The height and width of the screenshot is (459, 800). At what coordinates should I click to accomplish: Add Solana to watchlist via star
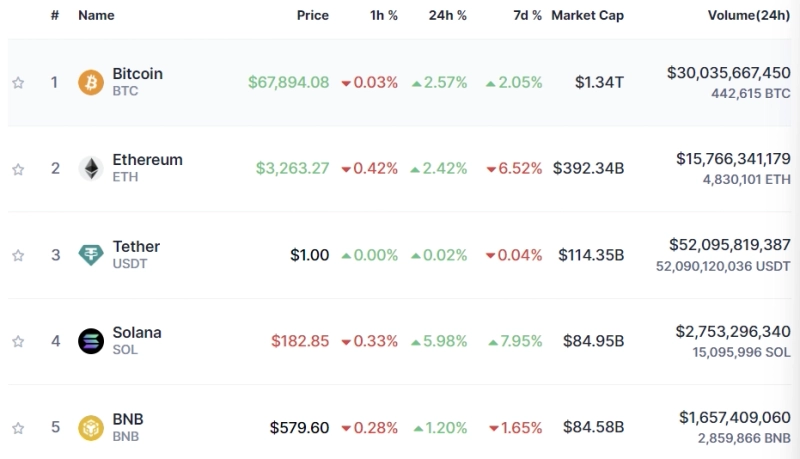[18, 342]
